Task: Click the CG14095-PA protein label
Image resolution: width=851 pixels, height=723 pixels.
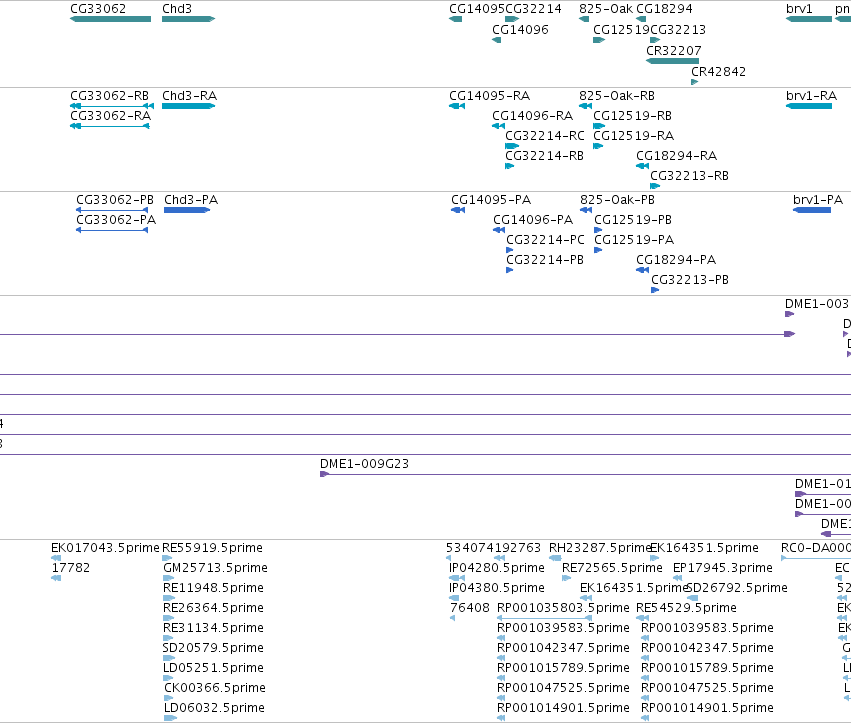Action: [x=491, y=200]
